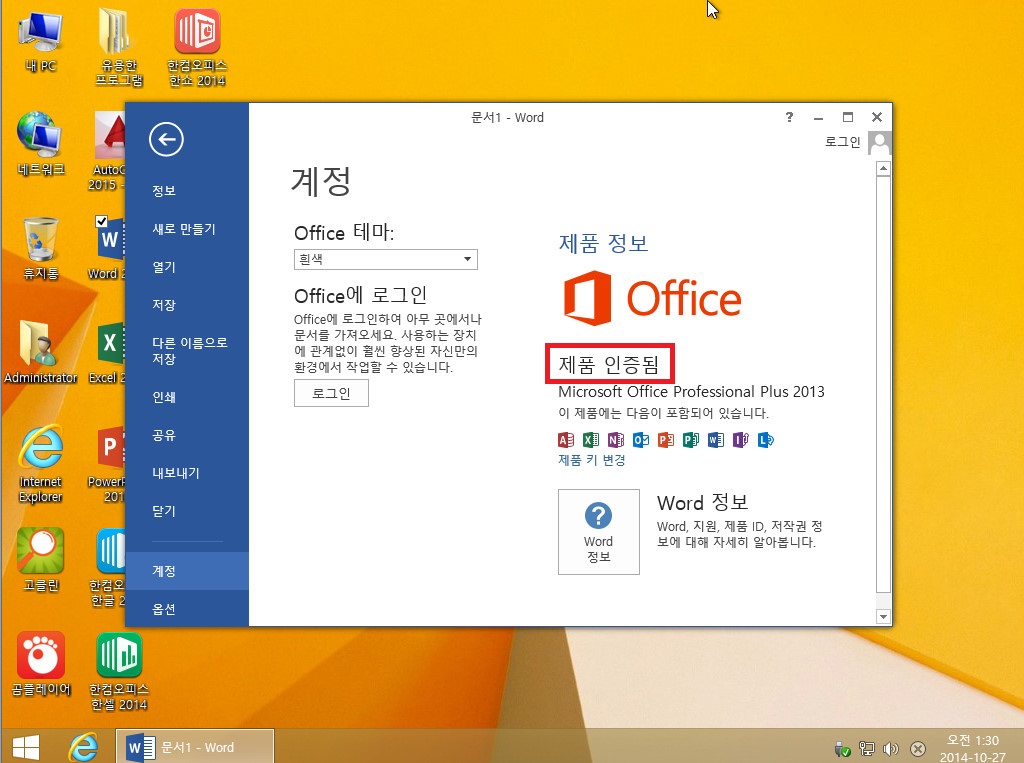The image size is (1024, 763).
Task: Click the 'Microsoft Office Professional Plus 2013' text
Action: pyautogui.click(x=691, y=392)
